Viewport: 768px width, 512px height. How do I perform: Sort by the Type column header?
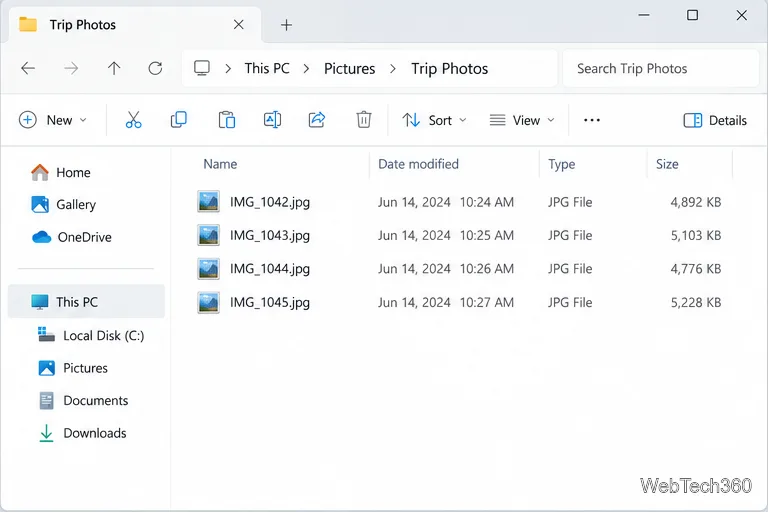click(x=561, y=164)
